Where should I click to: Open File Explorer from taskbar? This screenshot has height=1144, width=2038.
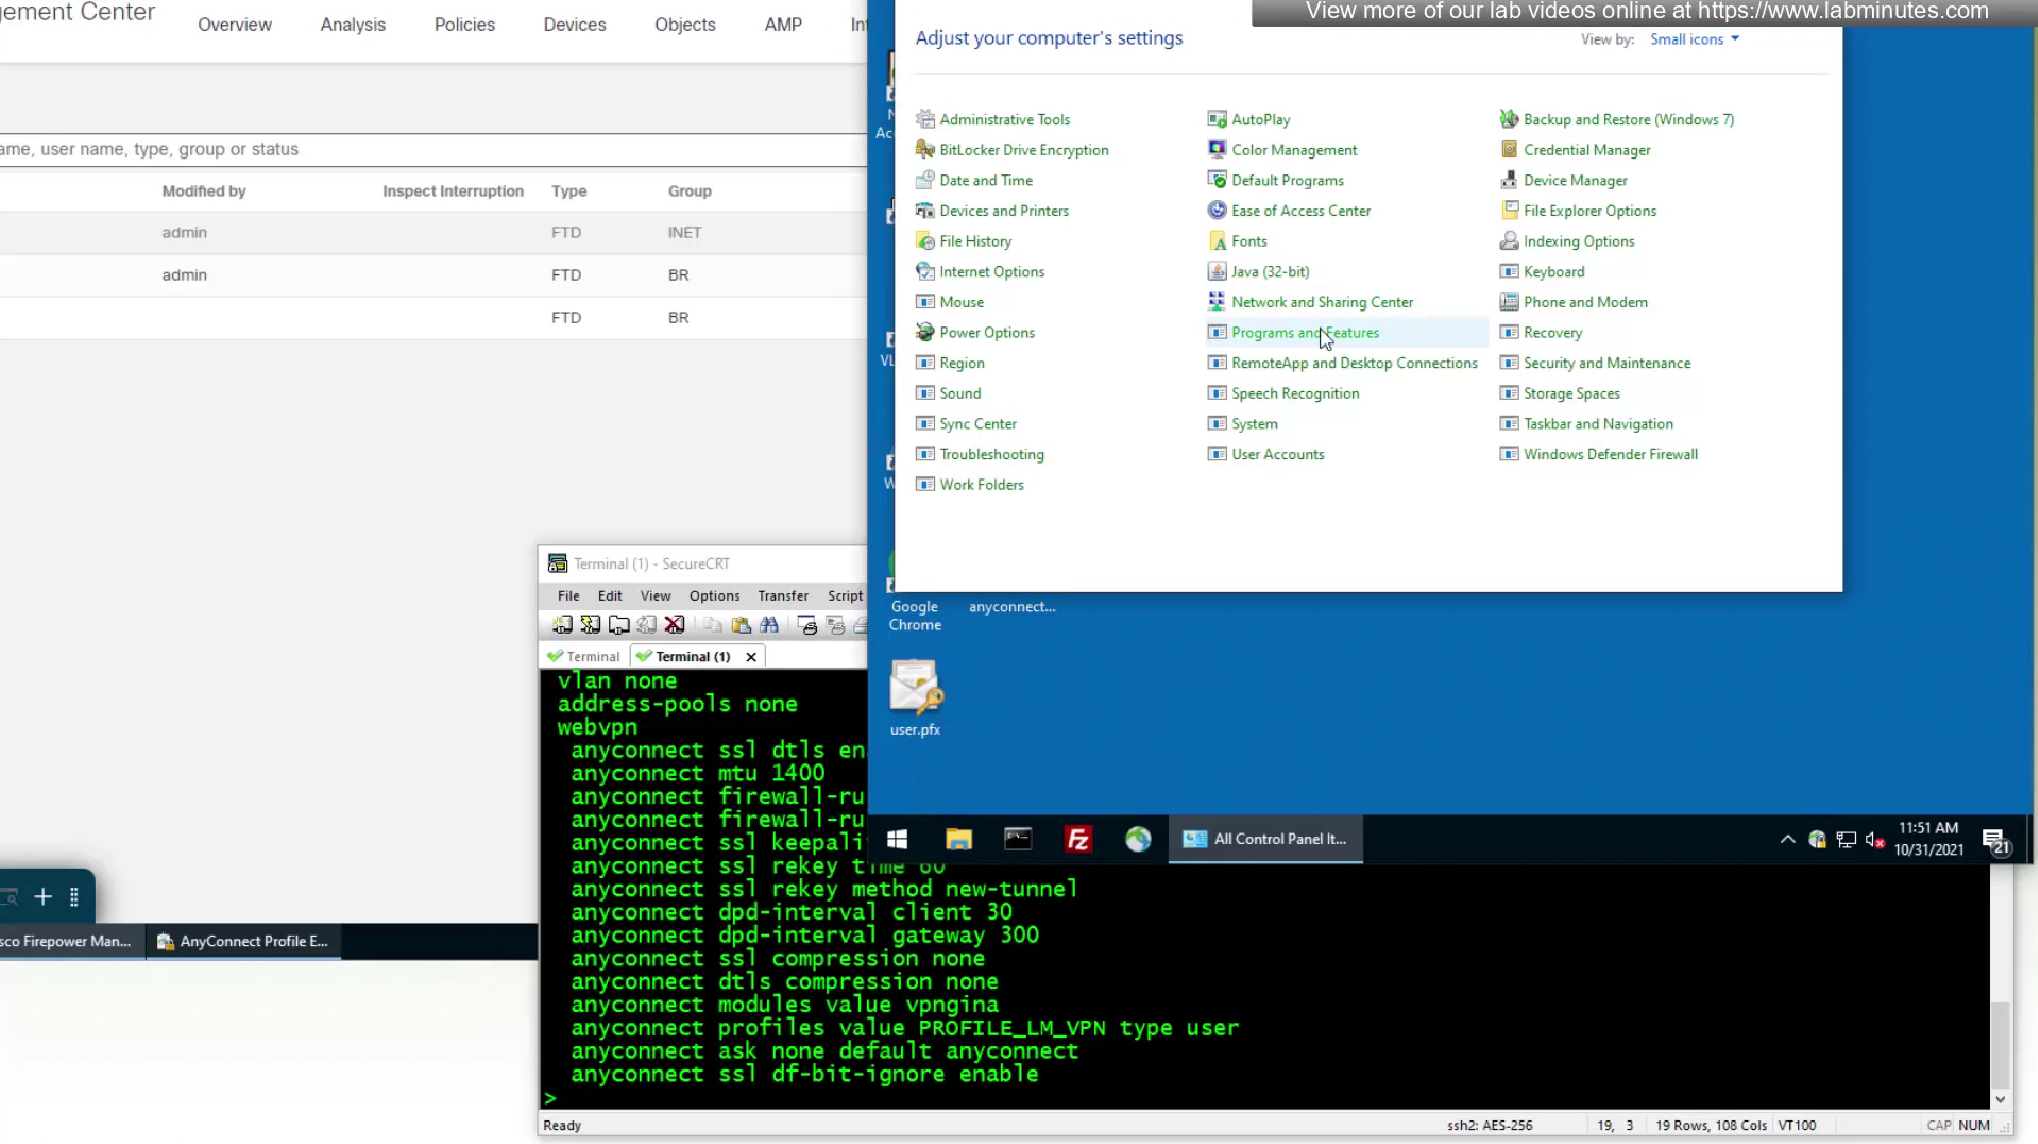[x=958, y=839]
